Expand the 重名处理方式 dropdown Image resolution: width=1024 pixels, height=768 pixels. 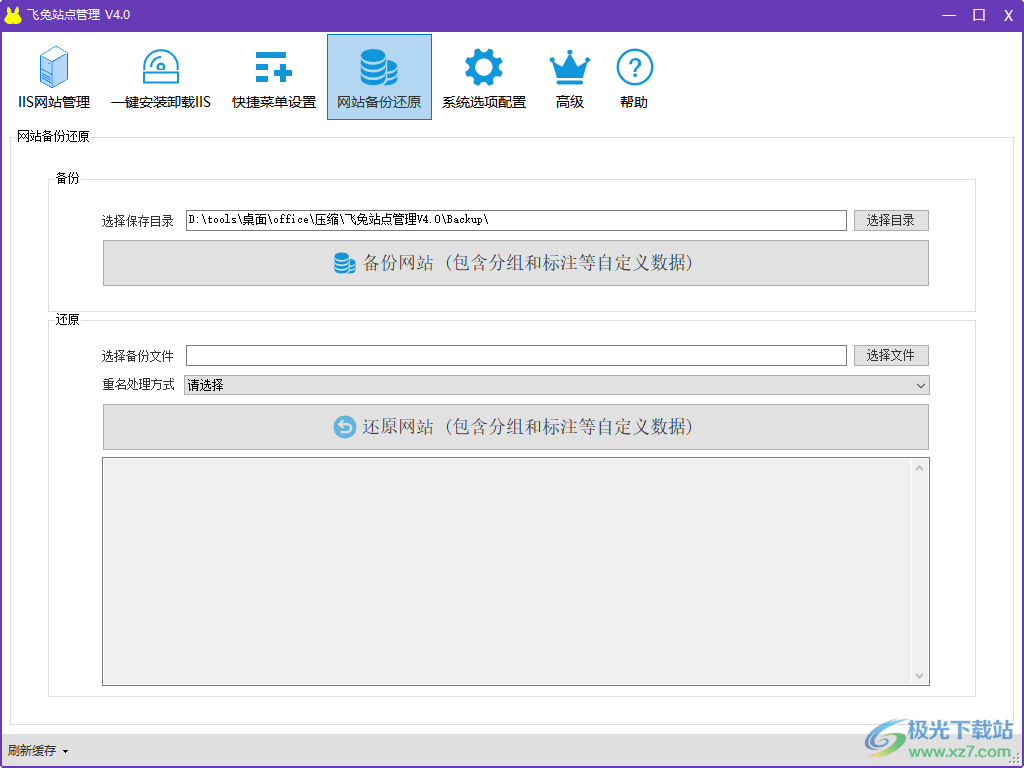click(x=920, y=385)
